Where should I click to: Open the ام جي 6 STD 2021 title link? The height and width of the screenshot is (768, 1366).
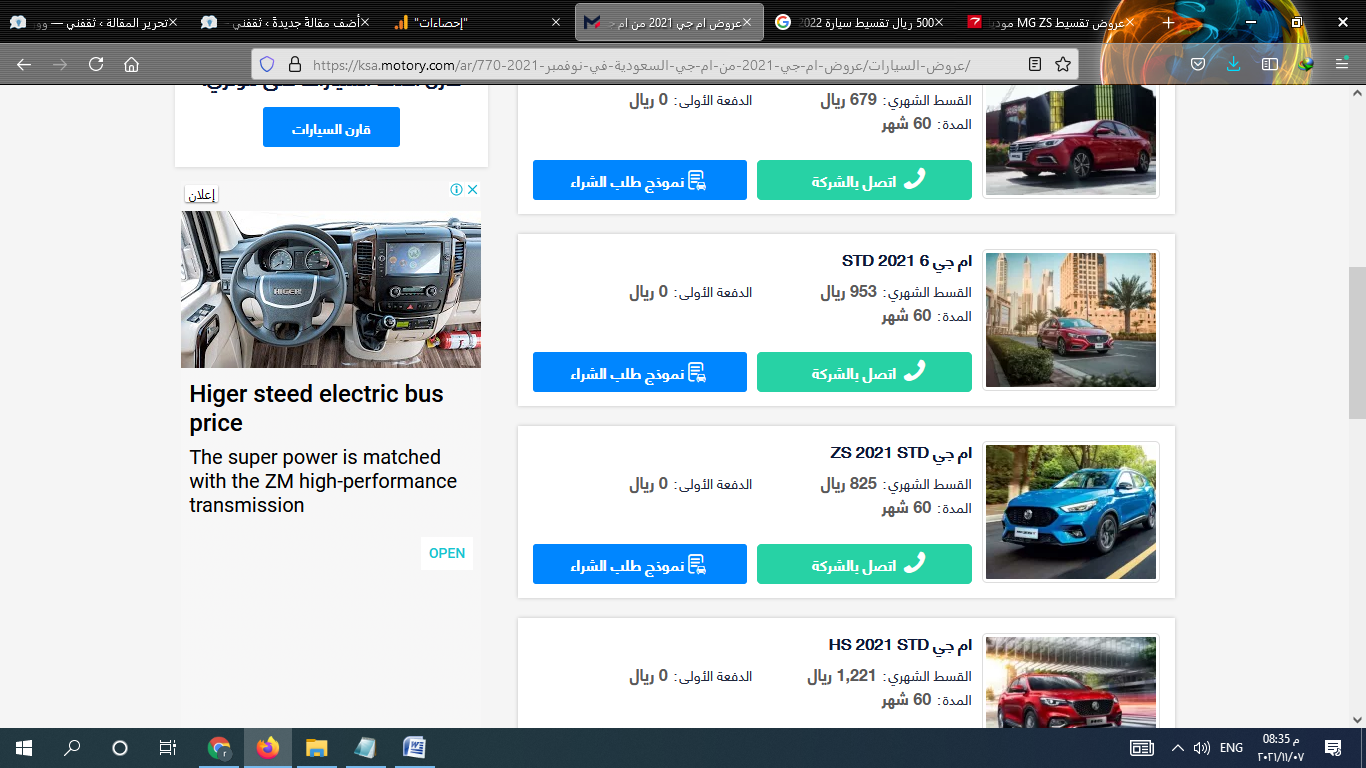907,261
